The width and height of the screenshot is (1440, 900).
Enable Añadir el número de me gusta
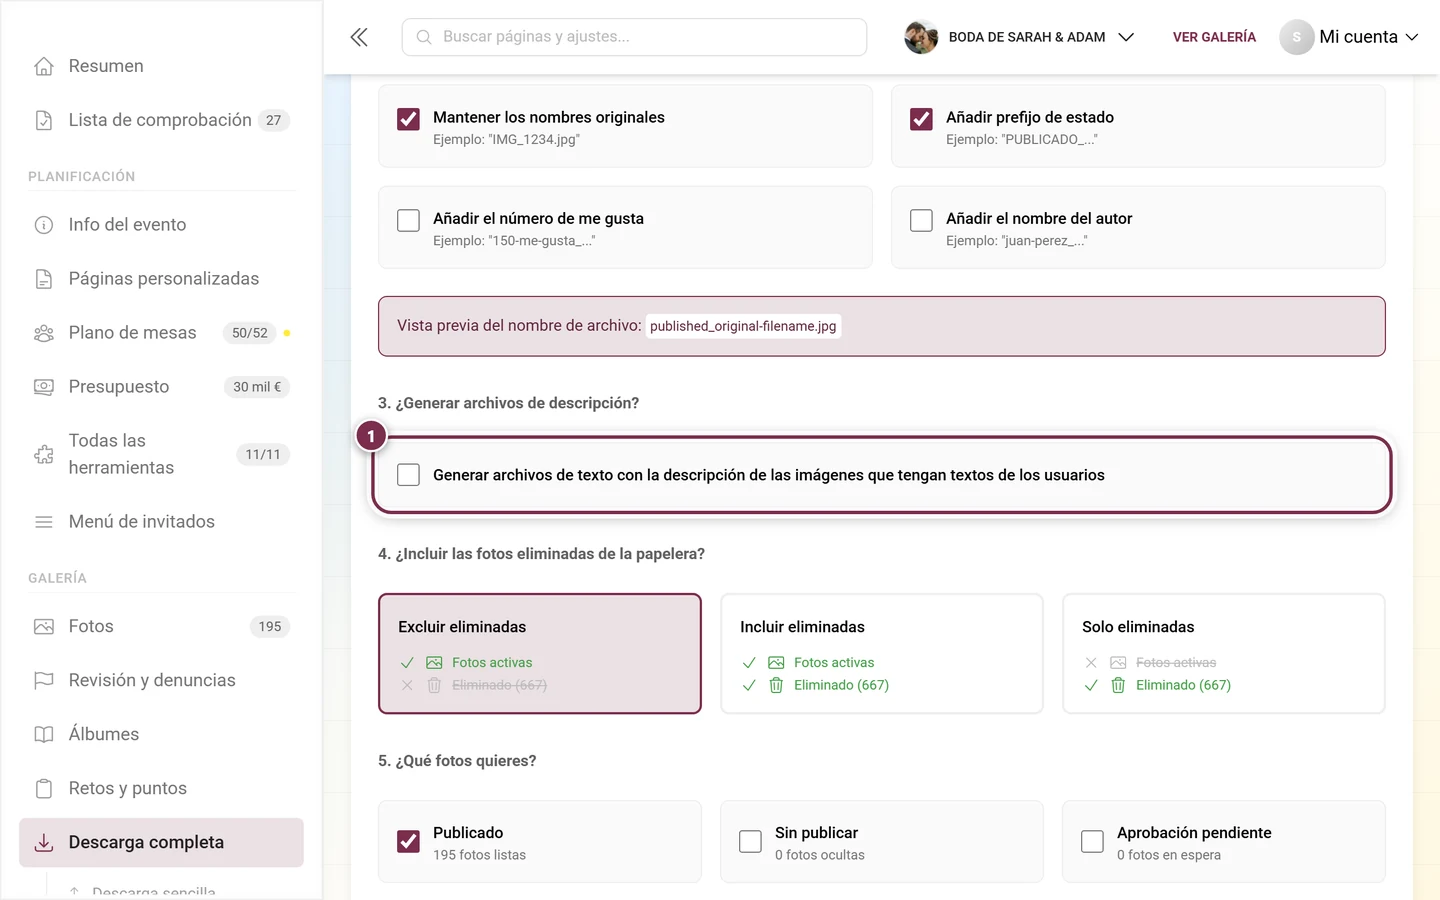click(408, 220)
